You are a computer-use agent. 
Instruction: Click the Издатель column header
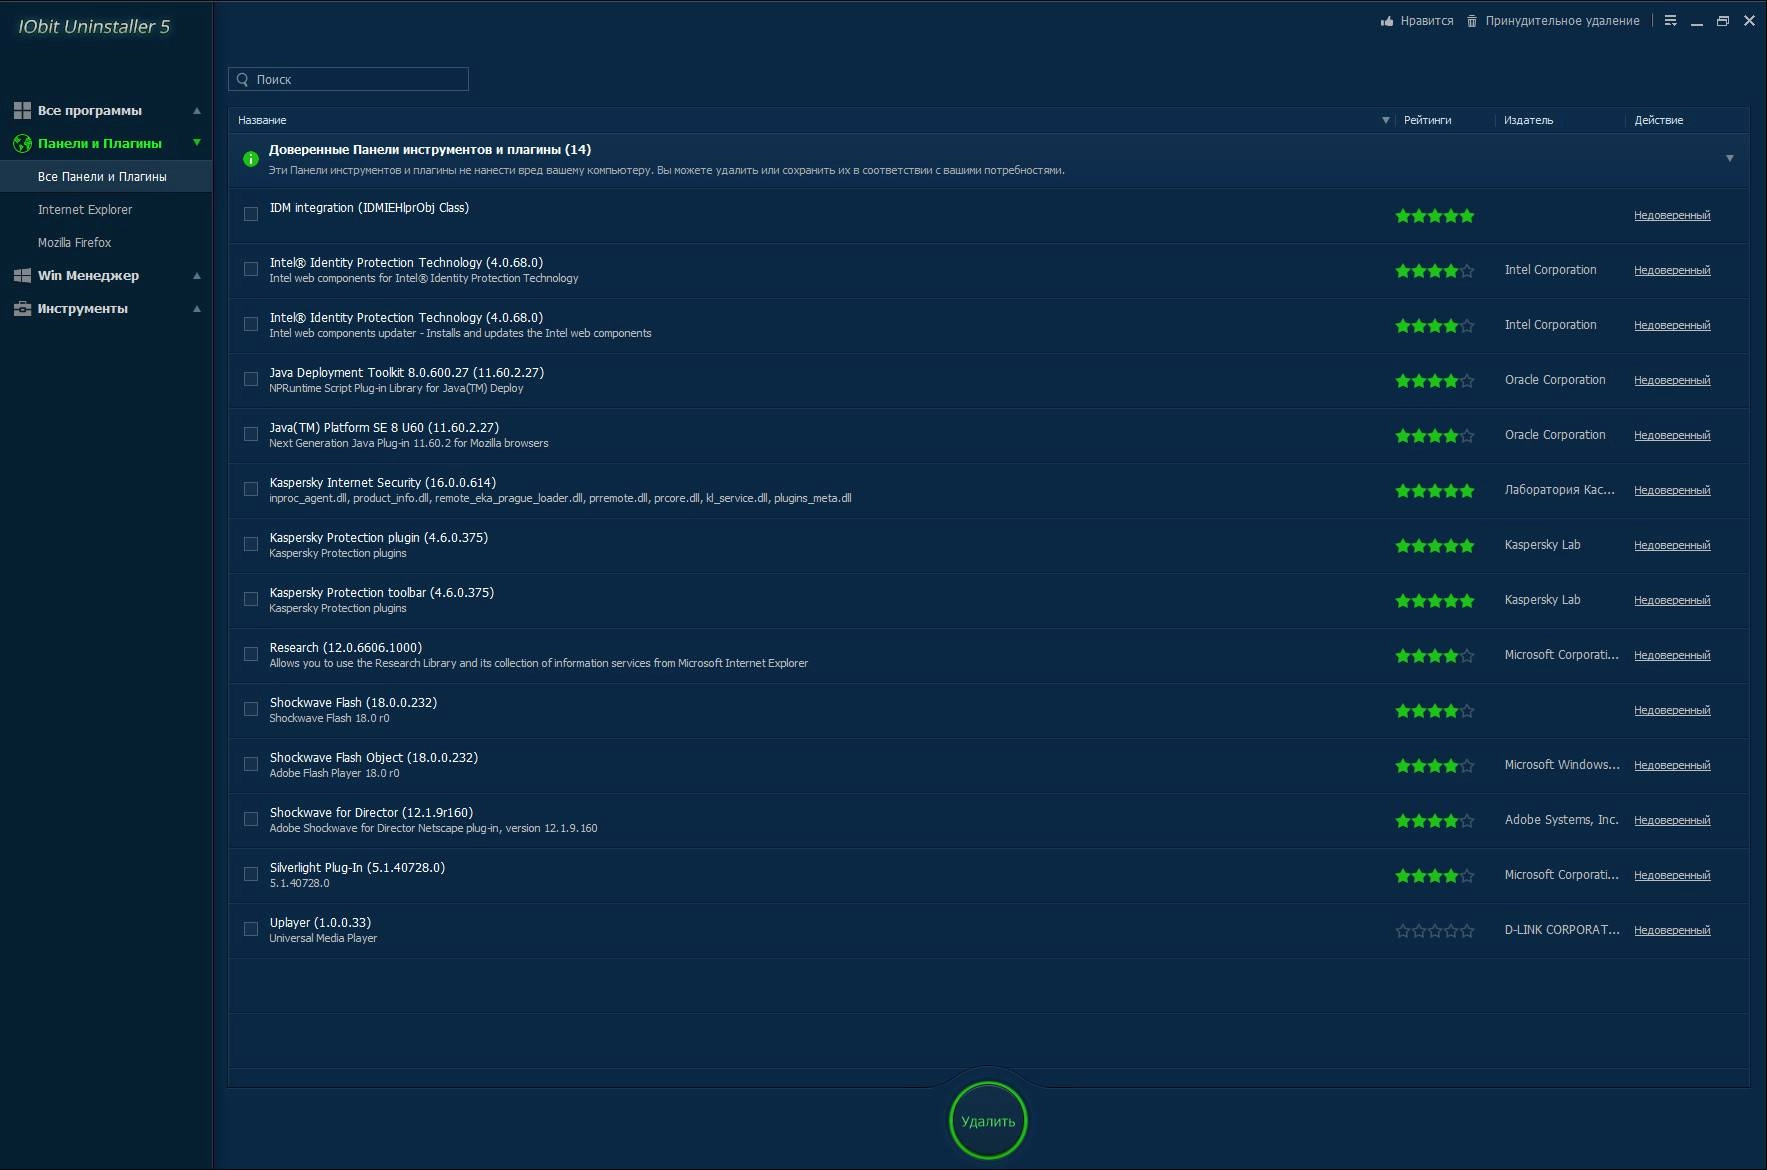pos(1528,120)
